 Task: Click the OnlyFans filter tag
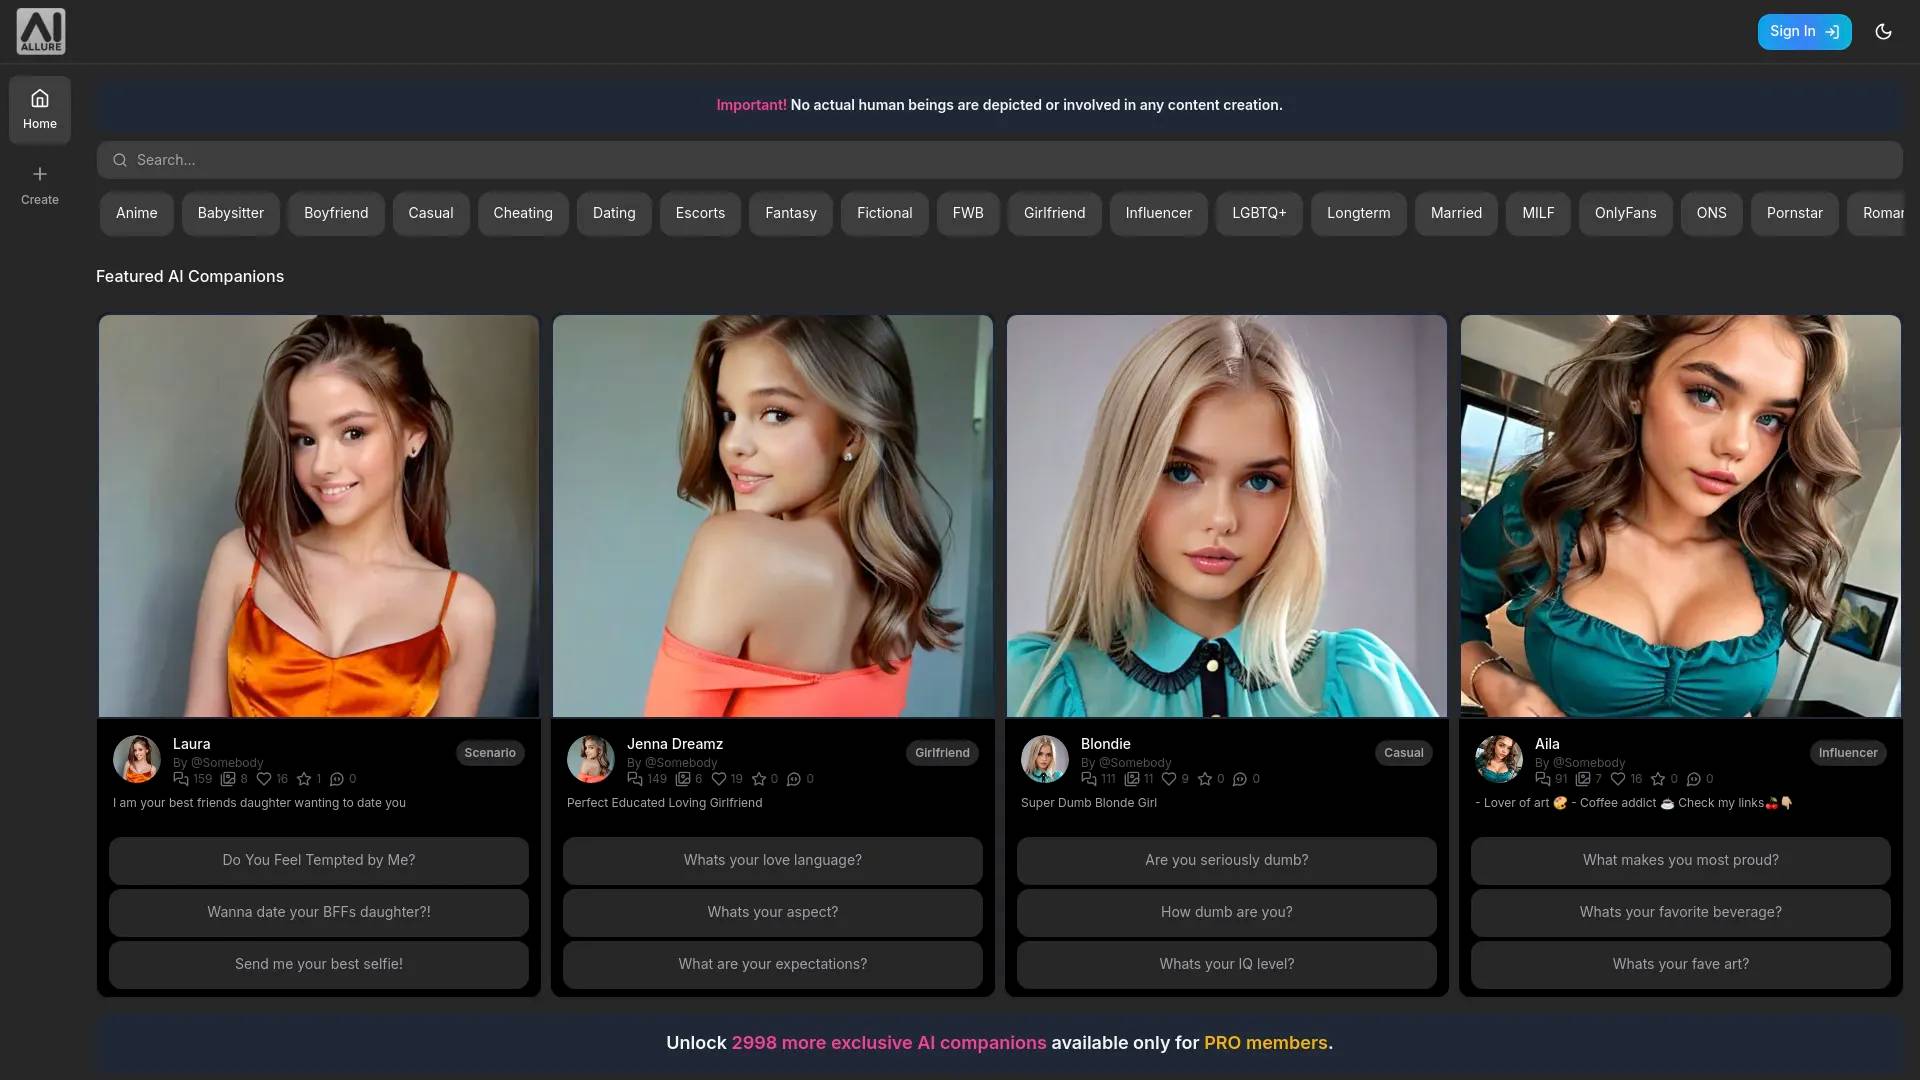(1625, 212)
